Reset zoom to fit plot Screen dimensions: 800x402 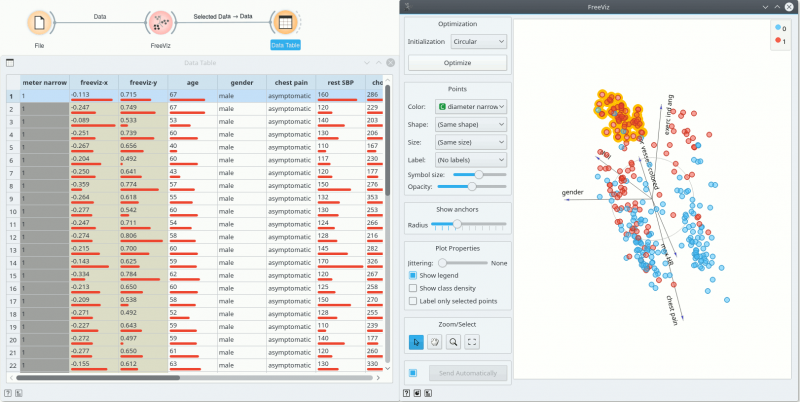[473, 341]
